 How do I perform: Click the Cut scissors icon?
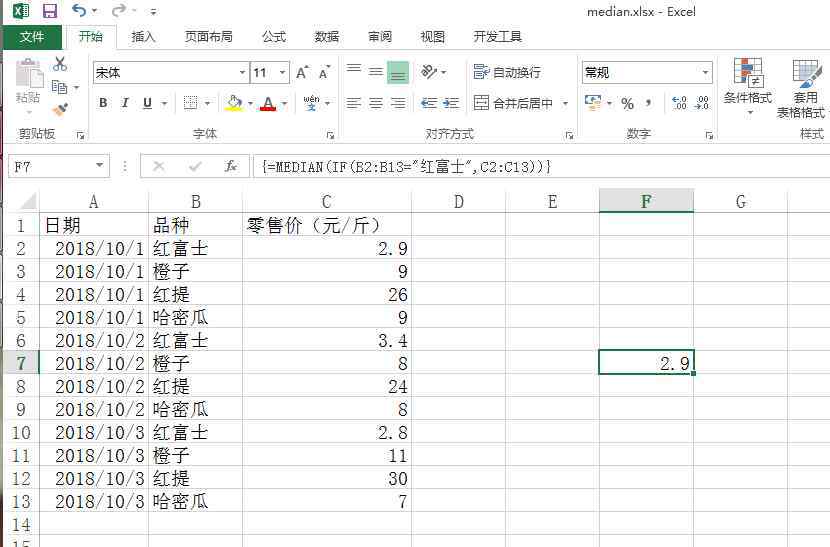[x=60, y=64]
